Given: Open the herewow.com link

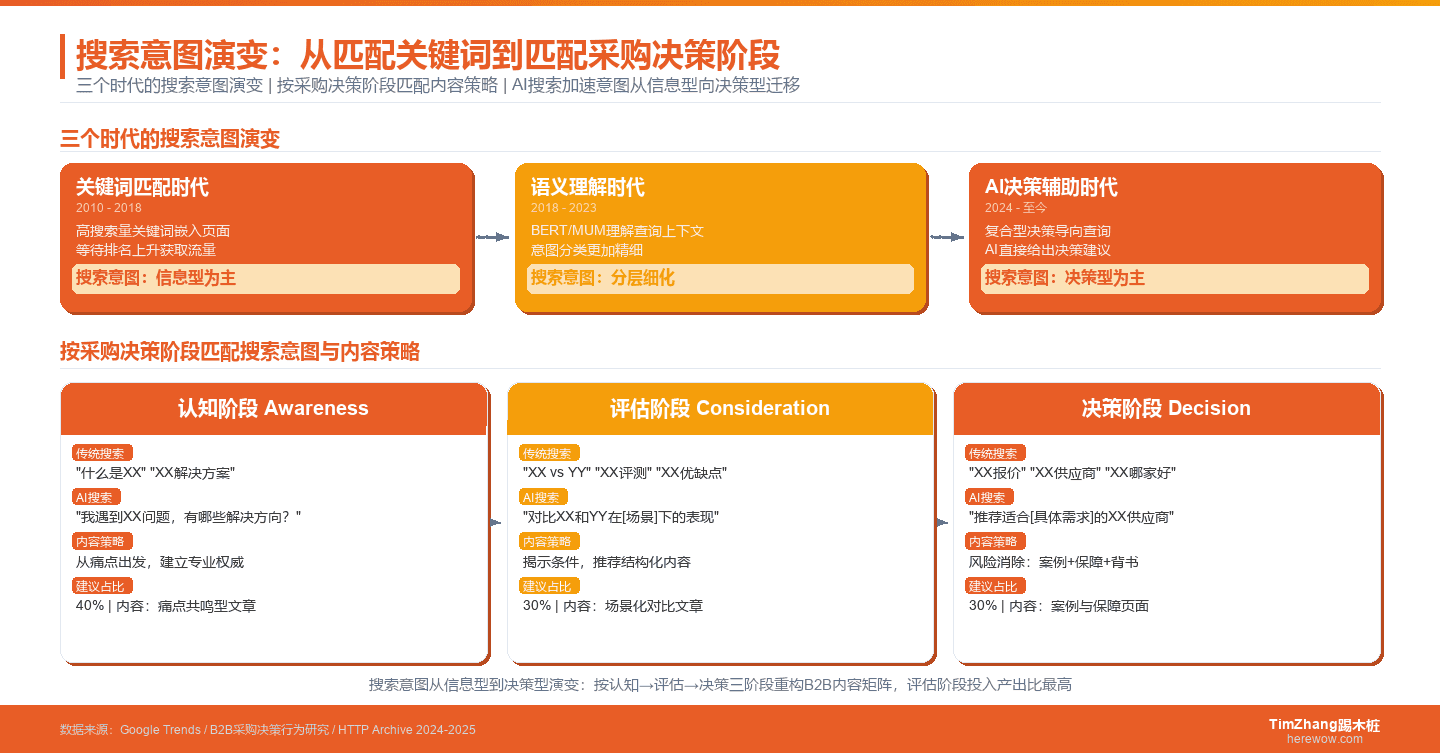Looking at the screenshot, I should click(x=1323, y=738).
